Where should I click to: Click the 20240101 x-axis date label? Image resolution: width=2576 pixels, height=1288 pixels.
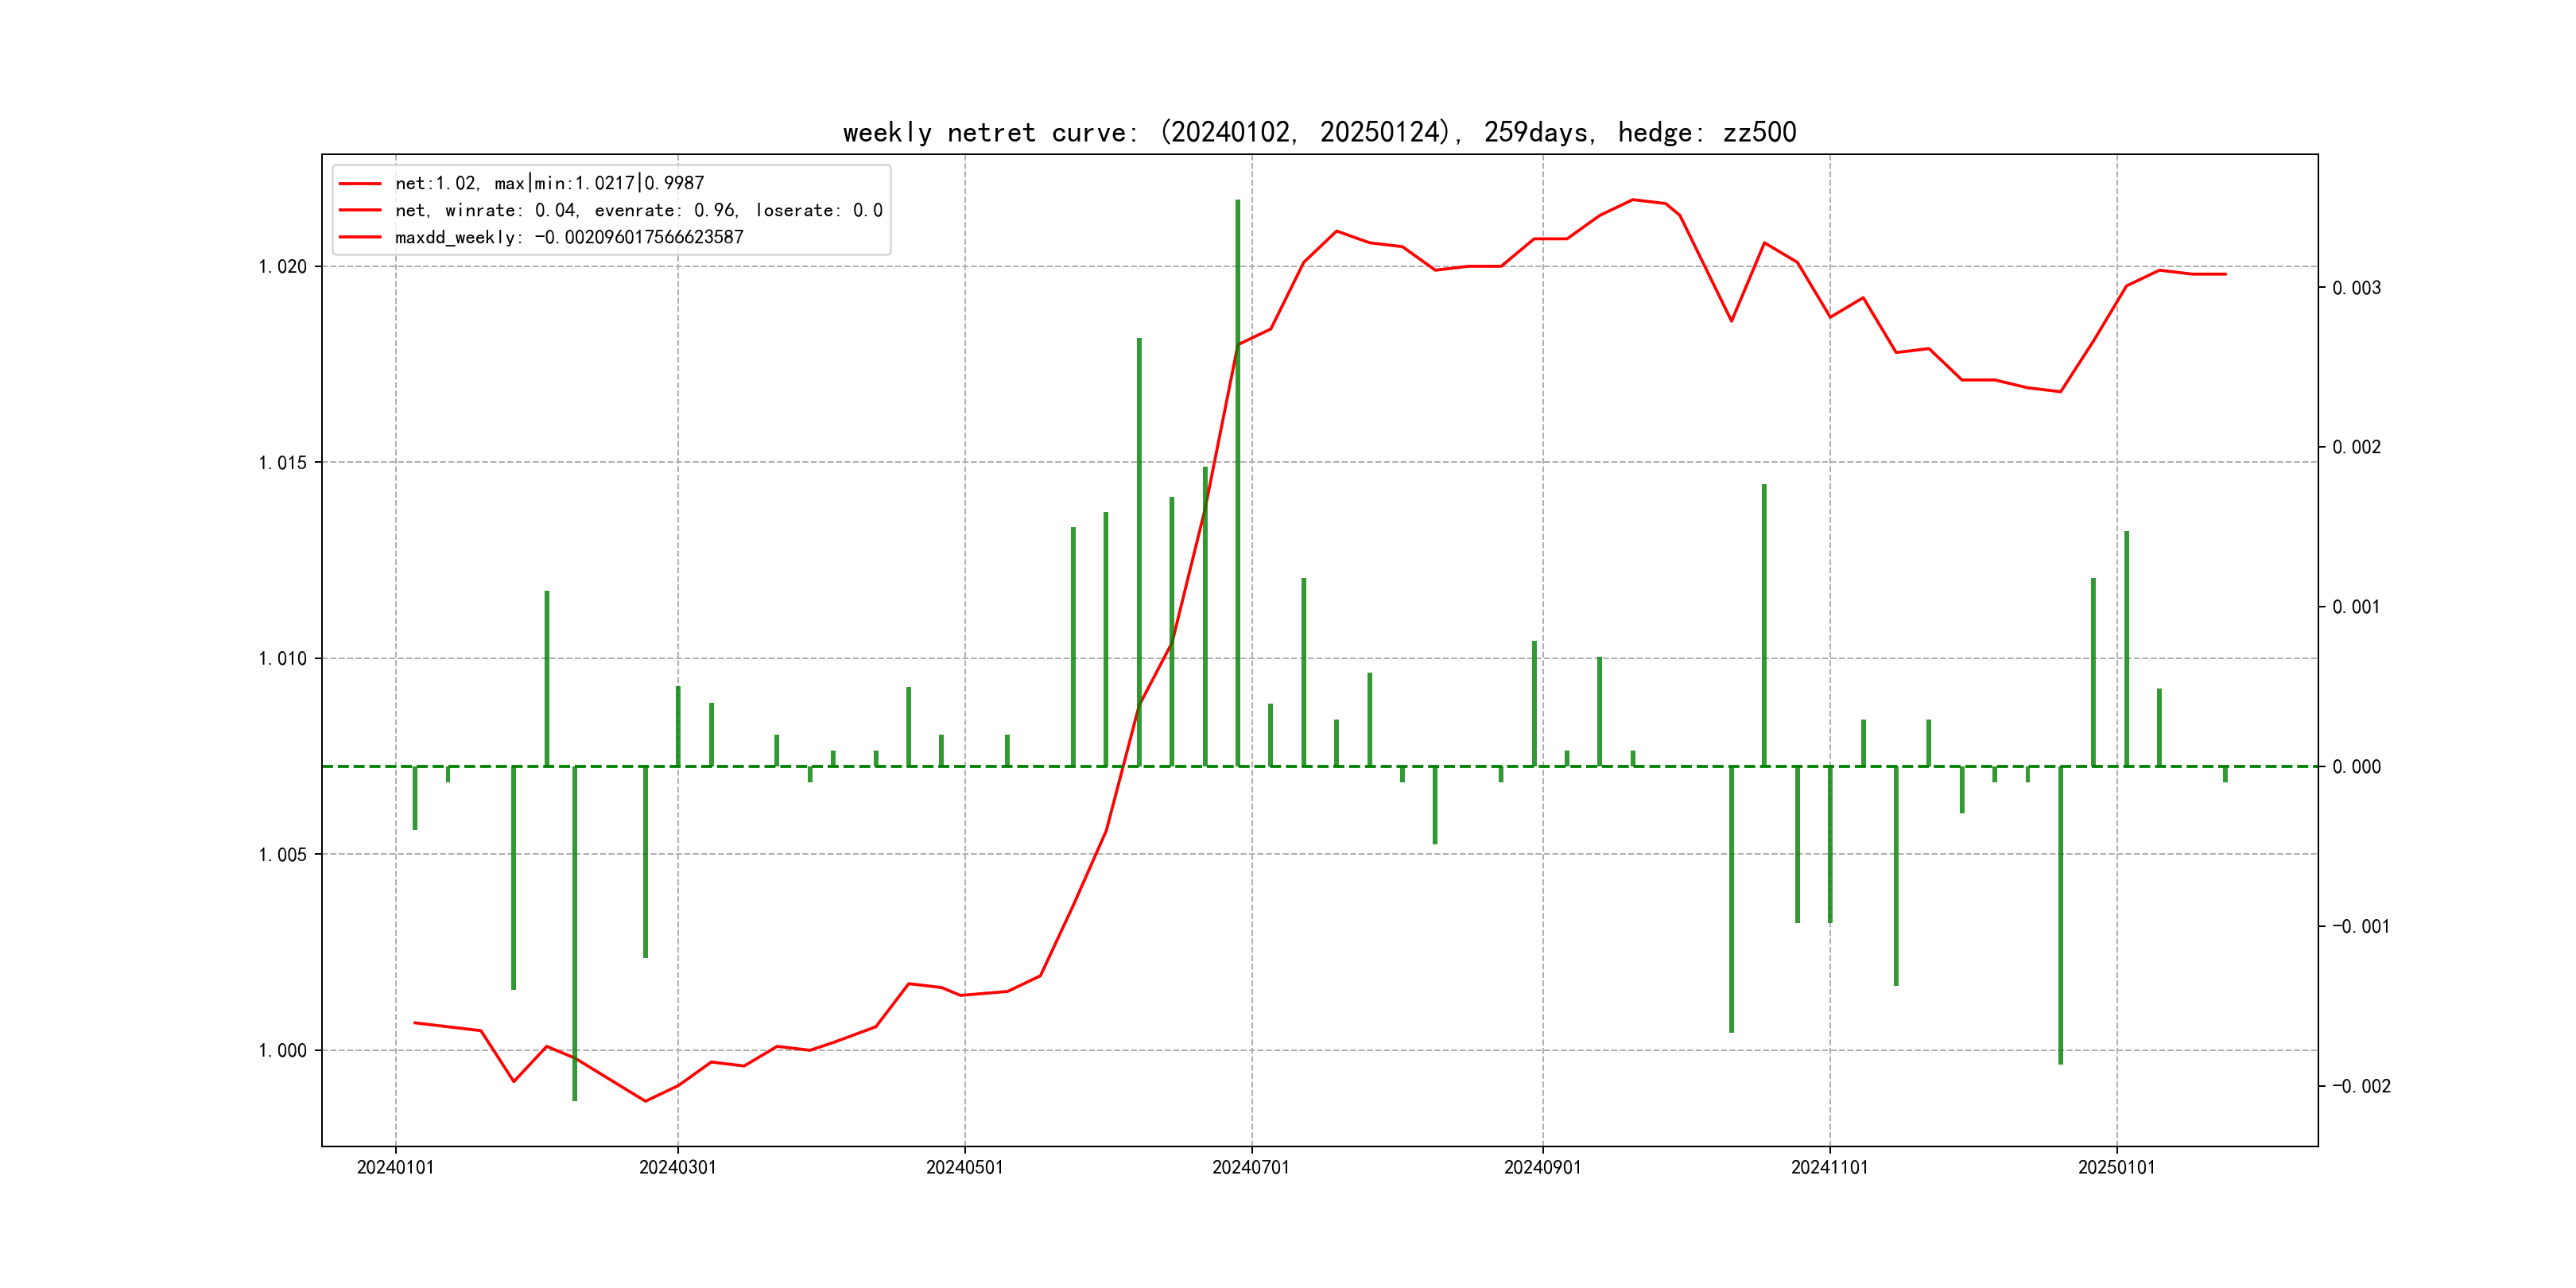[x=395, y=1167]
